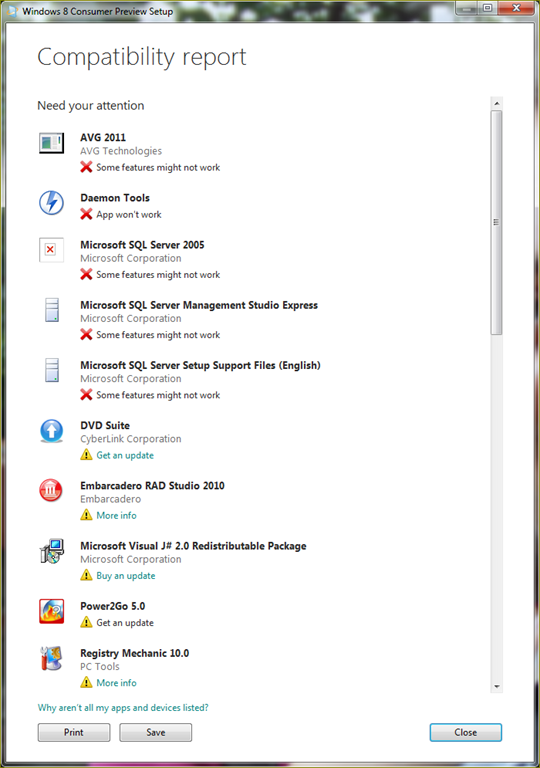Click the Microsoft SQL Server 2005 broken icon
The image size is (540, 768).
click(x=51, y=250)
